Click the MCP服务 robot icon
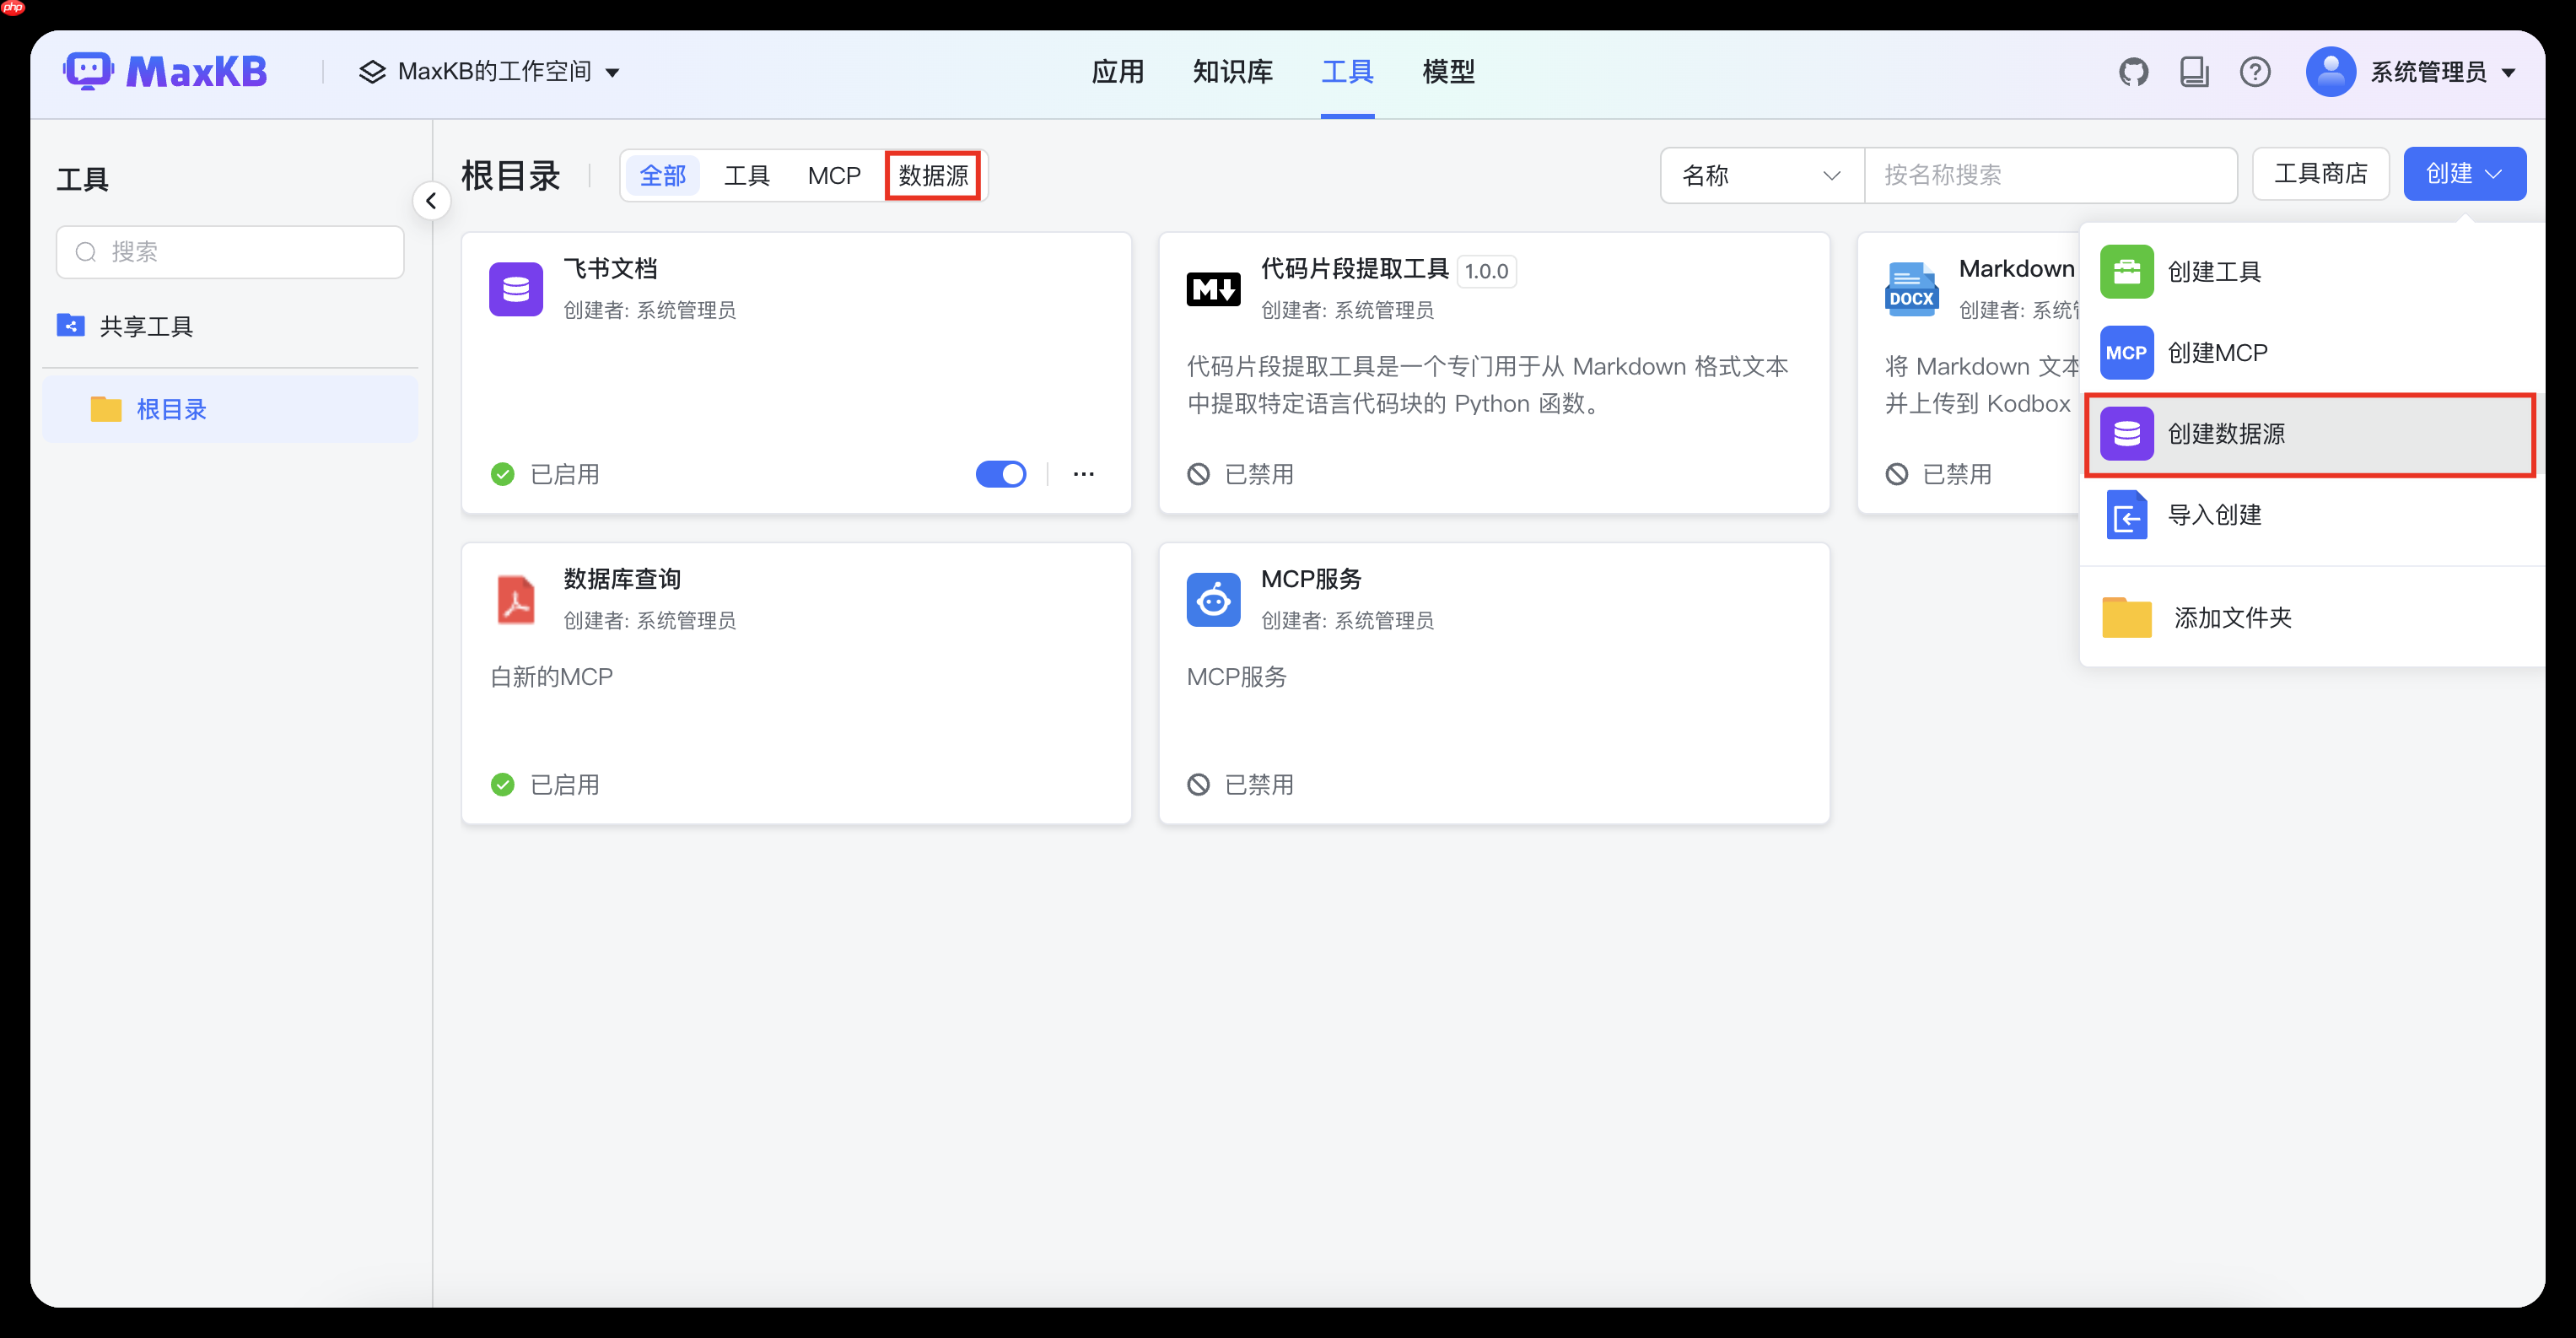The height and width of the screenshot is (1338, 2576). (1212, 598)
